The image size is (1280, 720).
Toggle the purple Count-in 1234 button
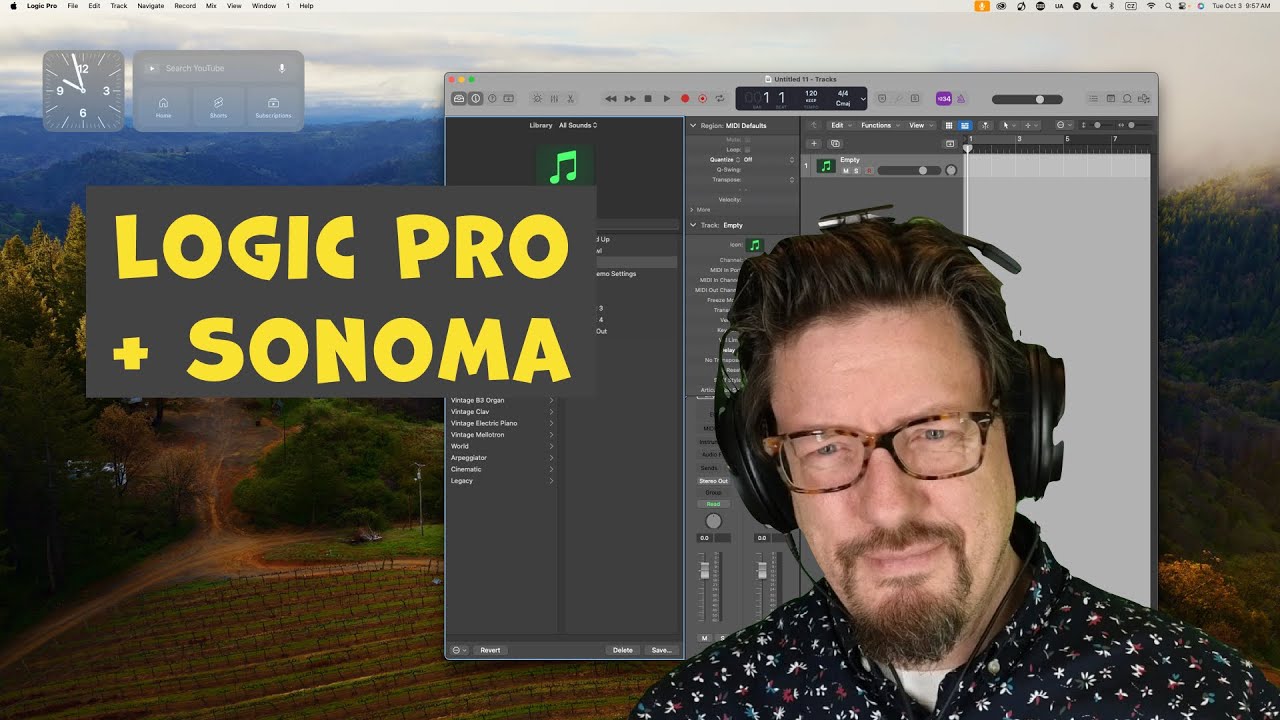[944, 98]
